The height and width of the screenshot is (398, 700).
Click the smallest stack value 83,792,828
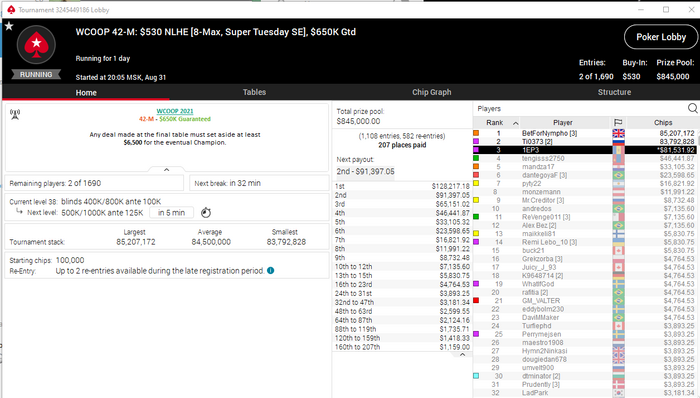pyautogui.click(x=286, y=242)
